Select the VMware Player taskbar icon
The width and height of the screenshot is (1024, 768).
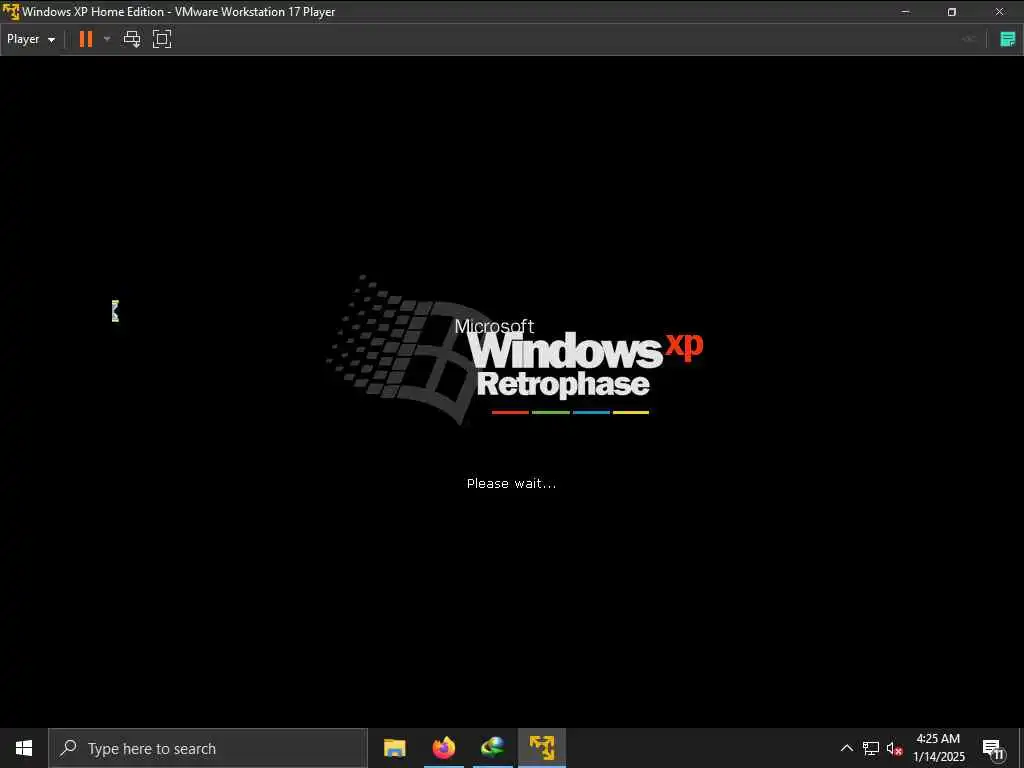542,748
